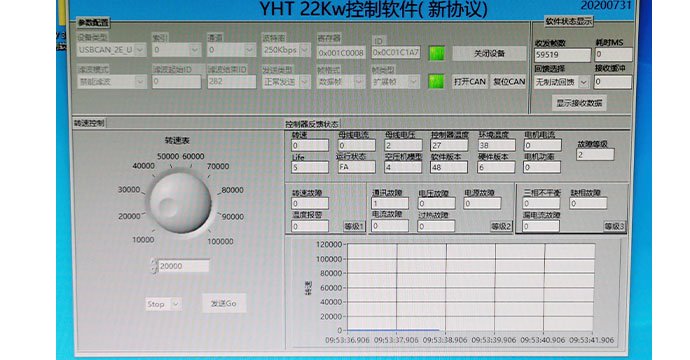Click the 漏电流故障 value field
This screenshot has height=360, width=690.
[541, 226]
